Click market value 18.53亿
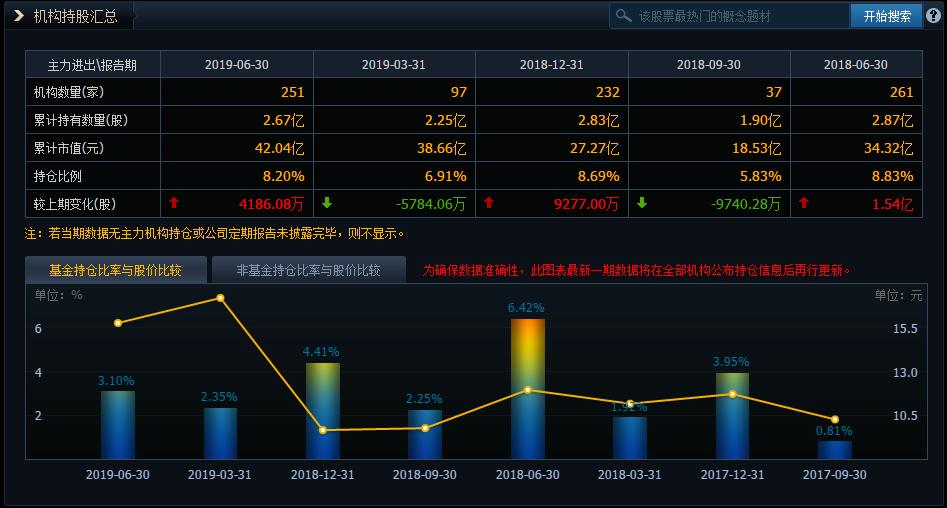 (x=757, y=148)
